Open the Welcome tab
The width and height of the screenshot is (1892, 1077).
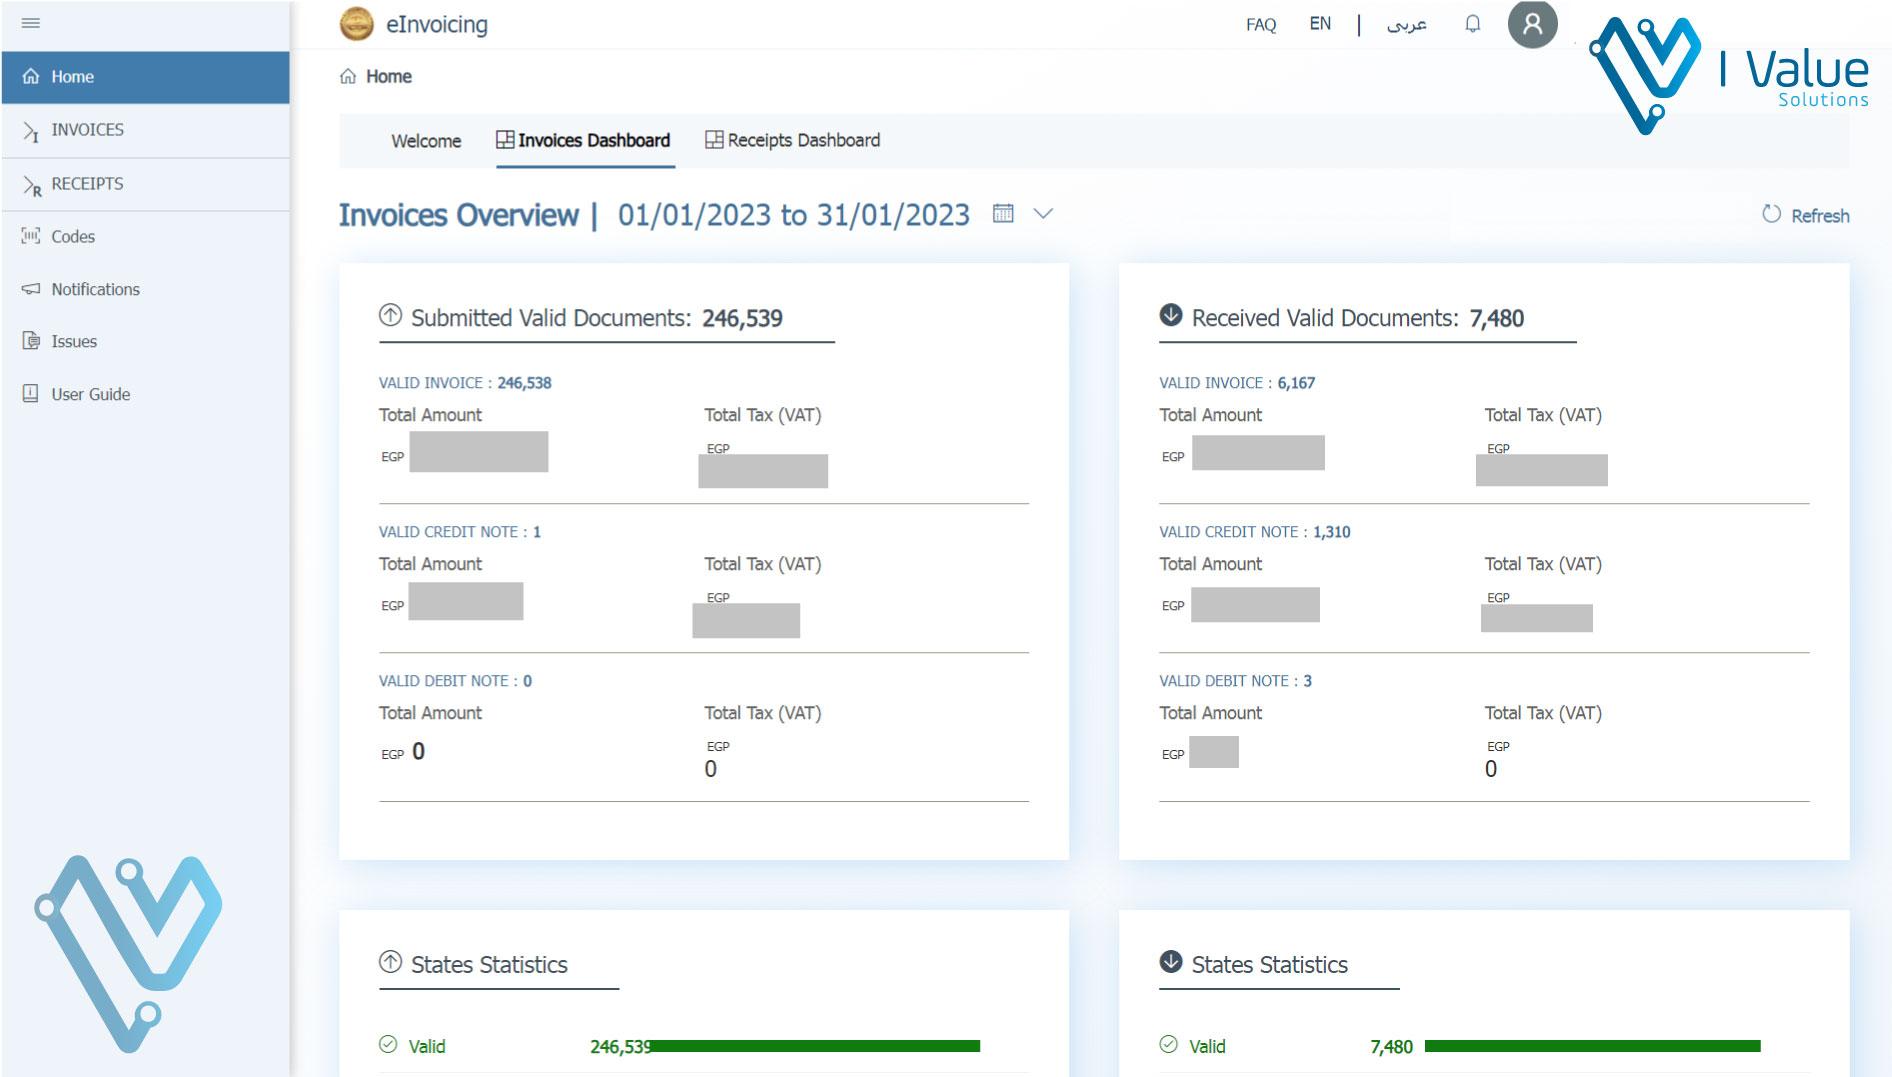click(x=426, y=141)
